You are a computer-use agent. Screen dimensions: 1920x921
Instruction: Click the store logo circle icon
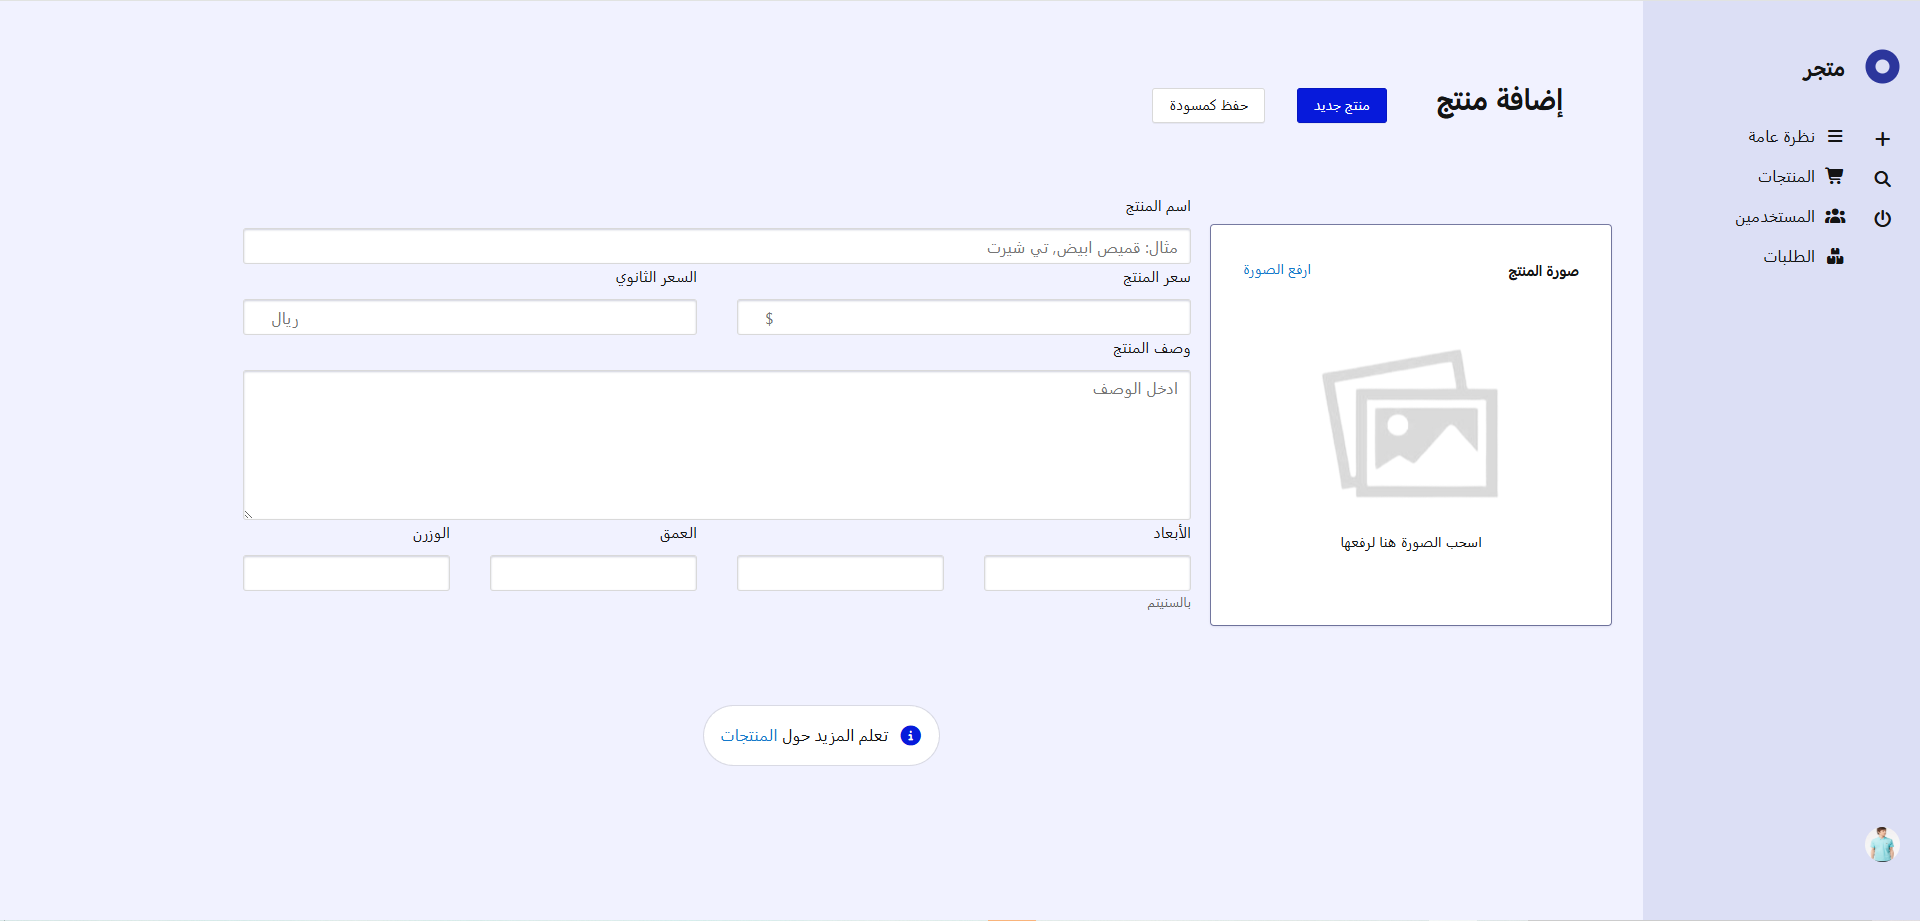[1882, 67]
